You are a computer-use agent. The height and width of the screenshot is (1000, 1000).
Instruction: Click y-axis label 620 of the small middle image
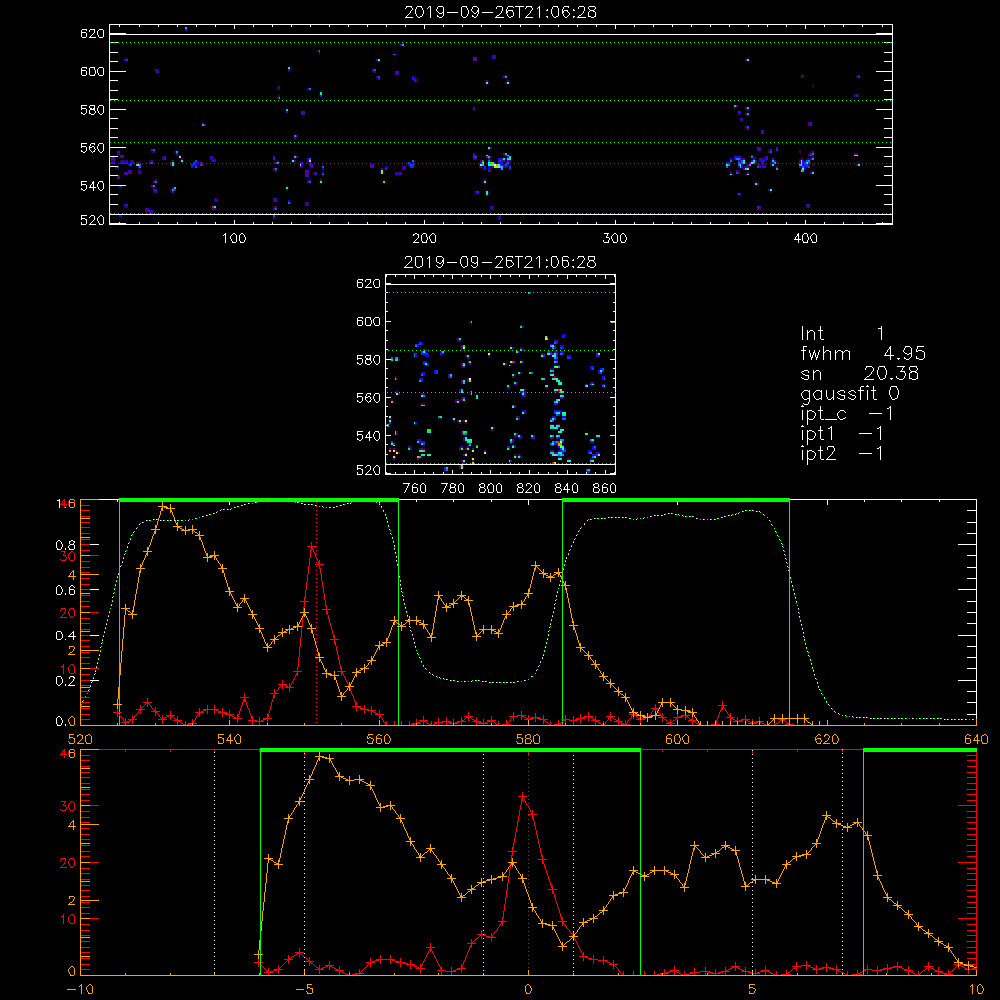(368, 284)
